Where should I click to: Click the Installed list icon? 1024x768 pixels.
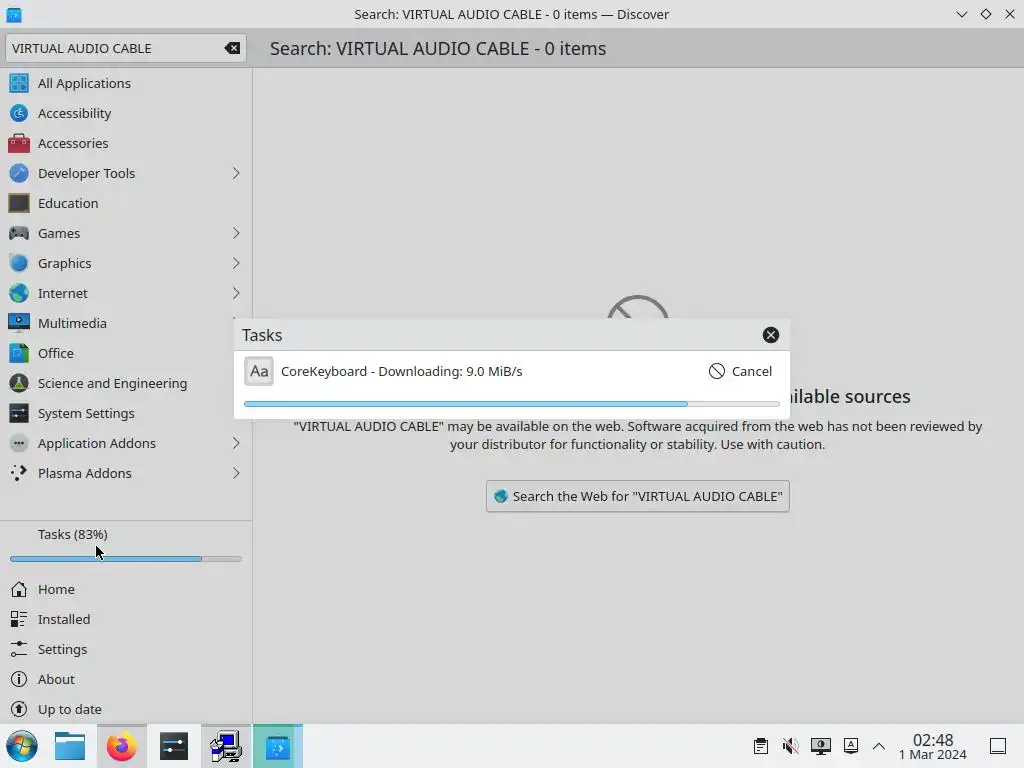coord(19,619)
